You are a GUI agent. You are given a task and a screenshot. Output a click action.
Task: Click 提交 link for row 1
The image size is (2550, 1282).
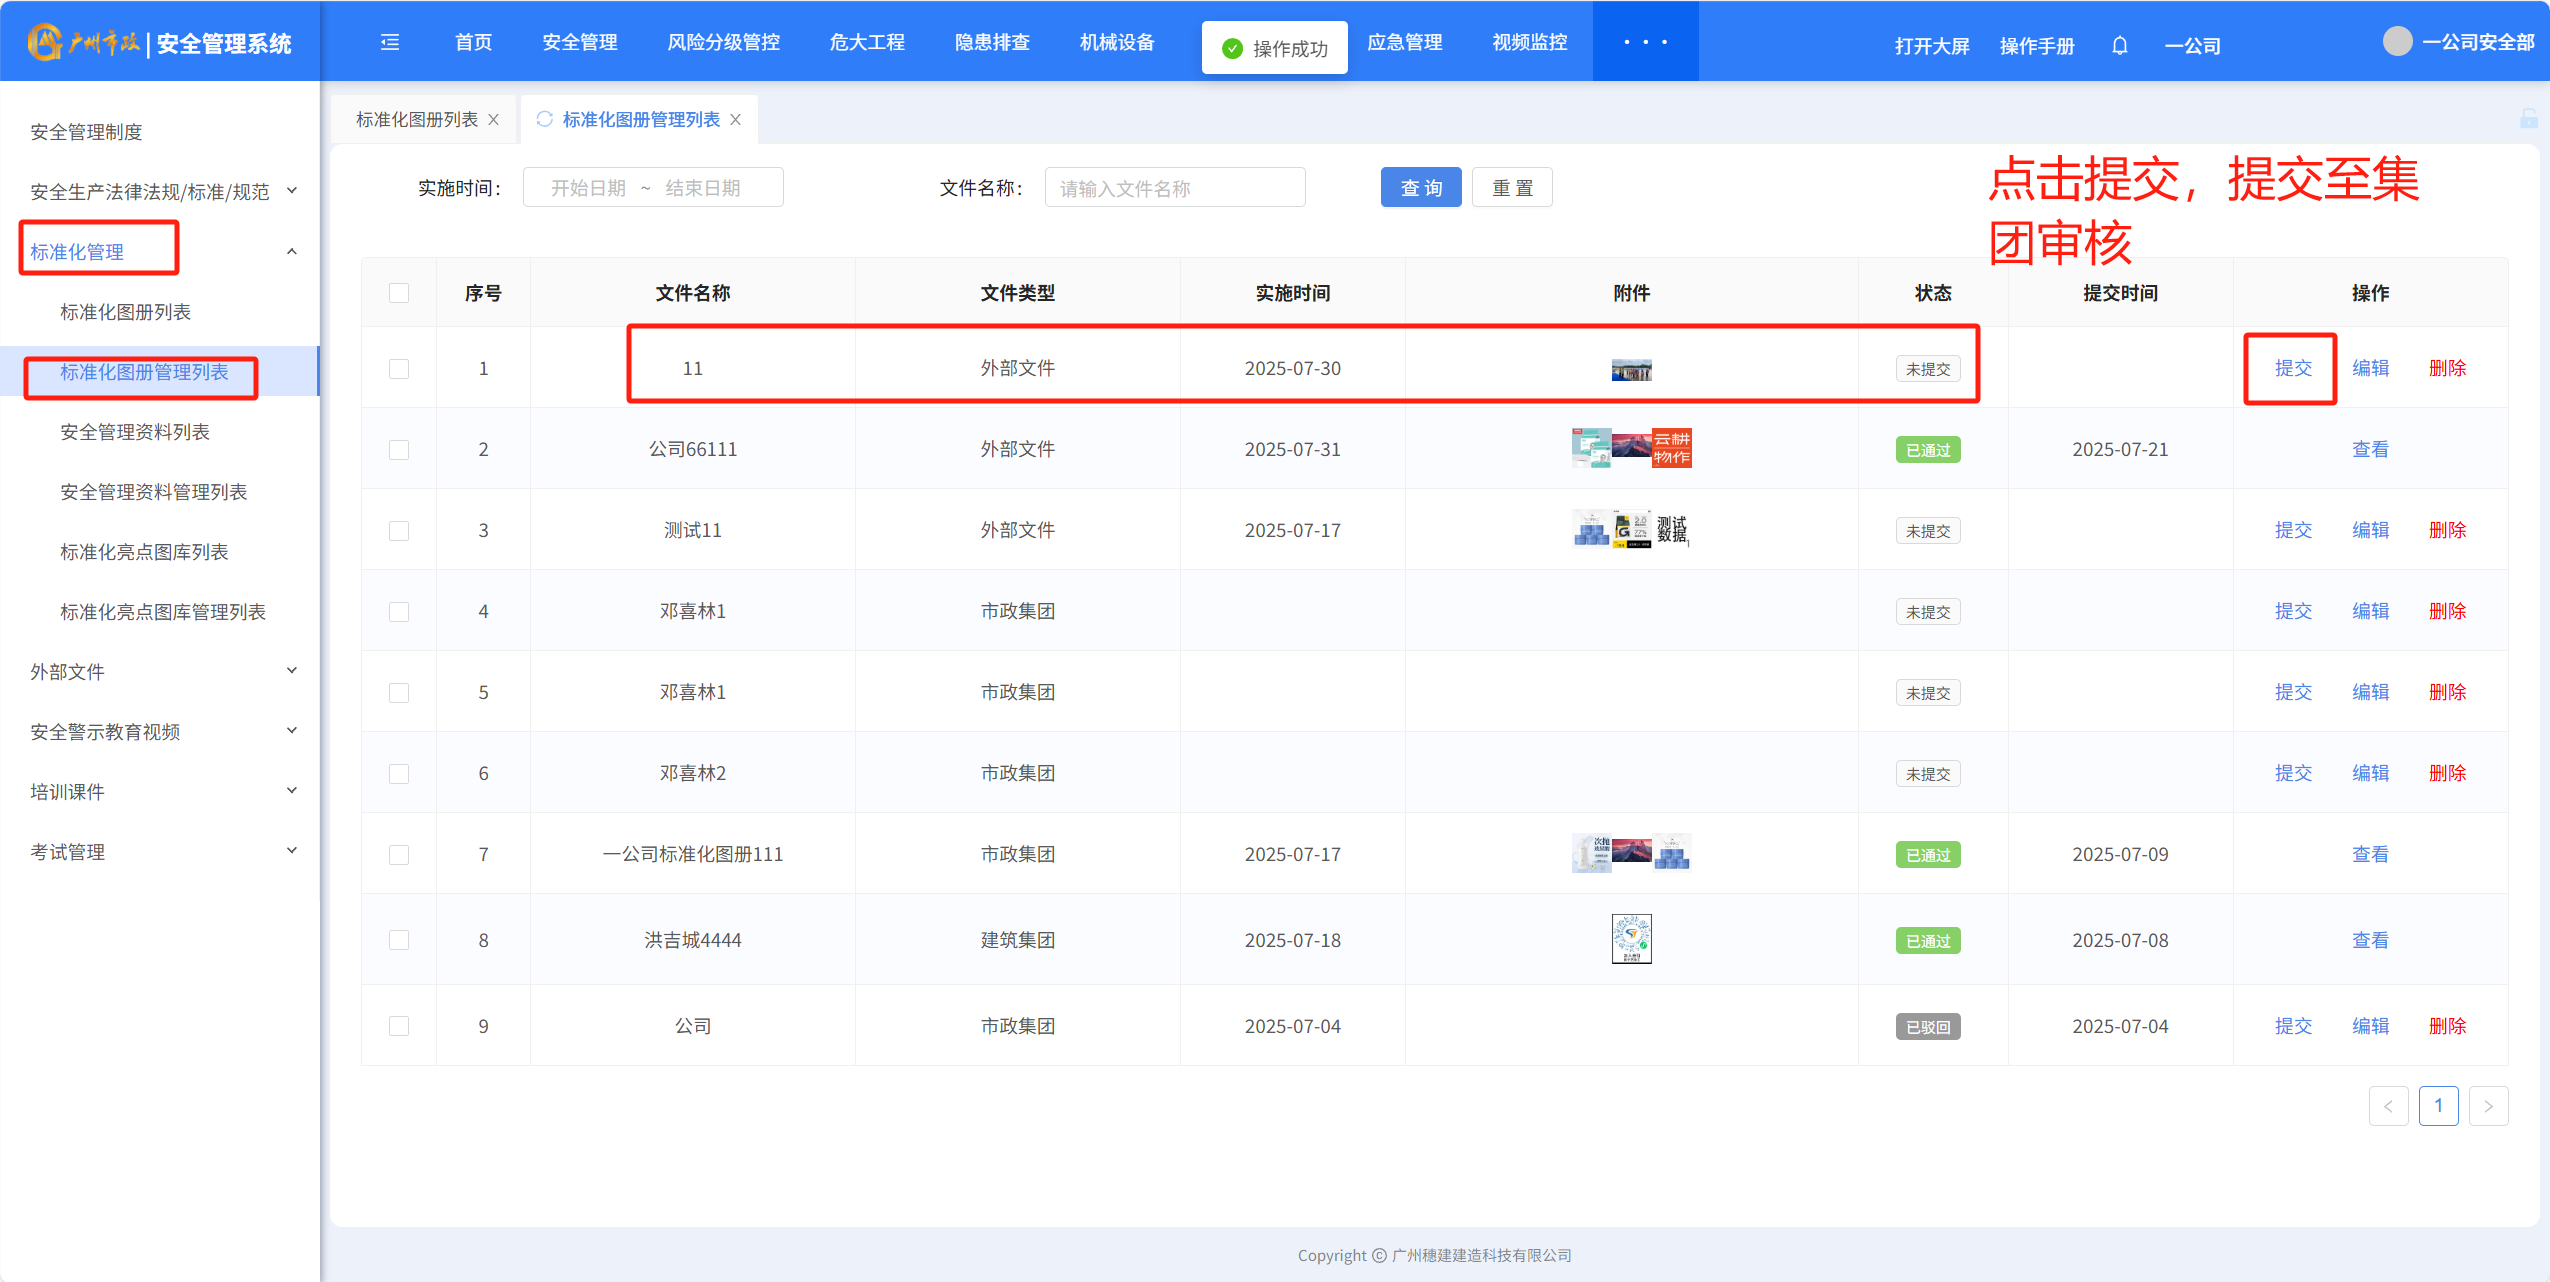click(x=2293, y=368)
